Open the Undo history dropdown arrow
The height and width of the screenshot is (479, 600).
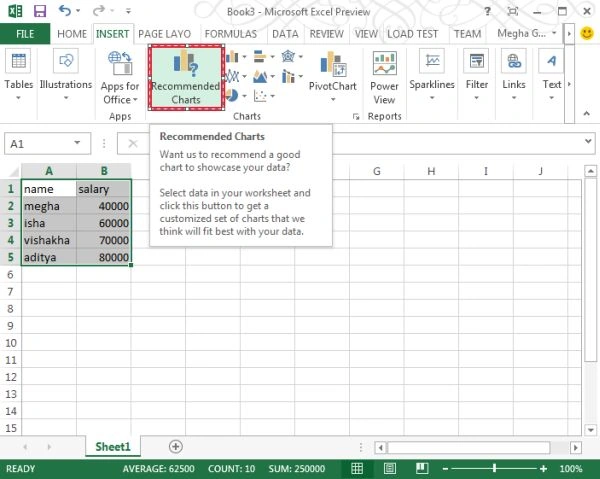coord(78,11)
